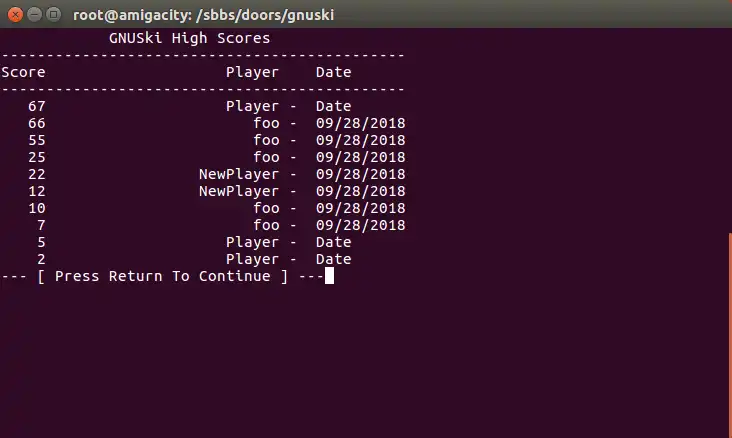Viewport: 732px width, 438px height.
Task: Click the blinking cursor after Continue prompt
Action: pos(329,276)
